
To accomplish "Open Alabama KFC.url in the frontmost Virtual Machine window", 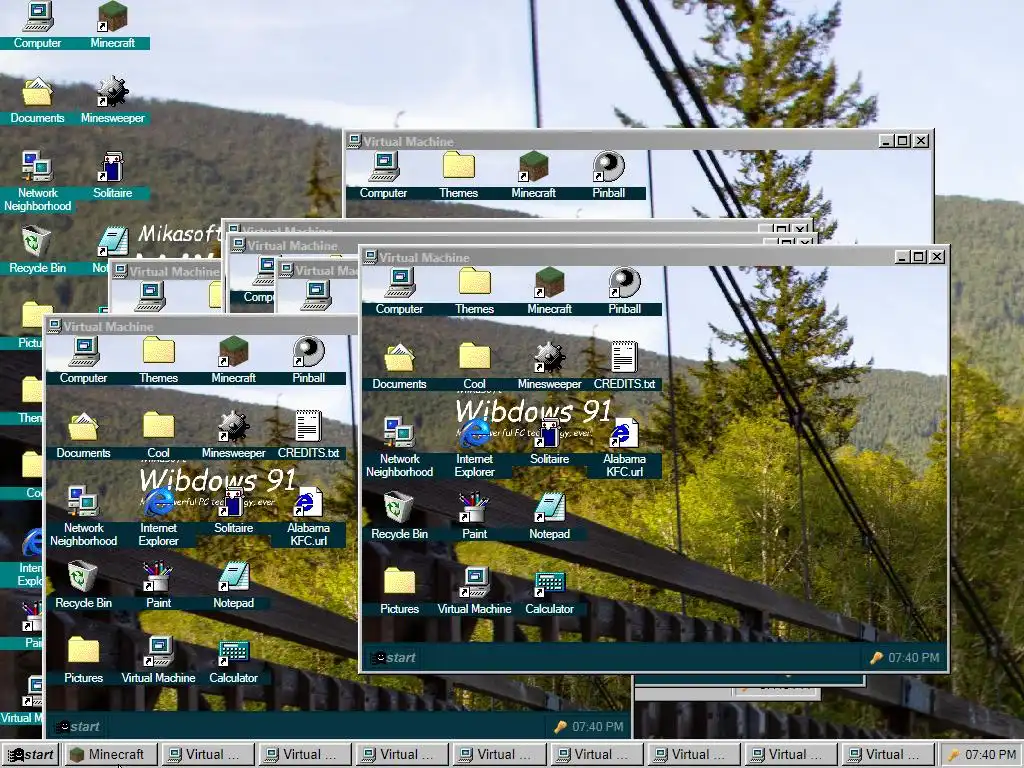I will (x=624, y=447).
